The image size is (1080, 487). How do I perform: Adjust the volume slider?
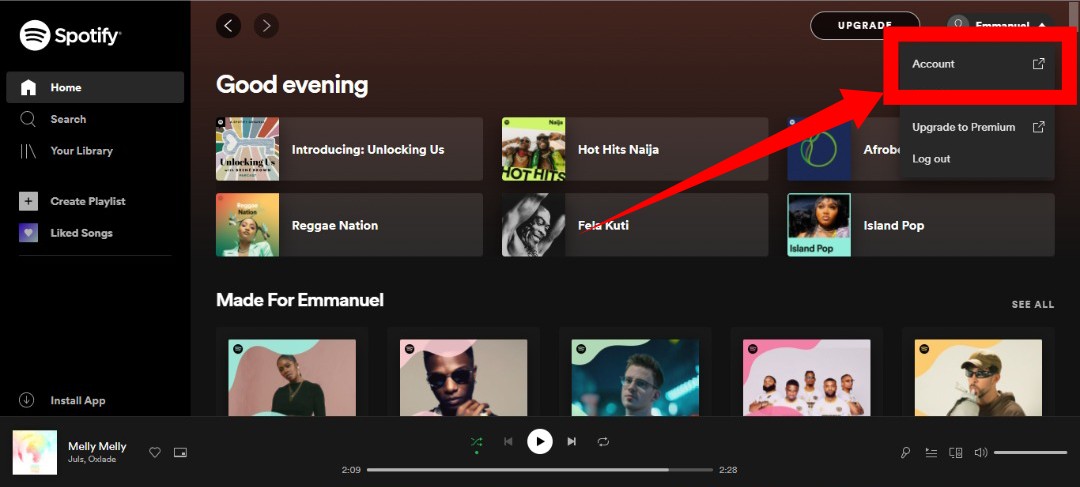point(1030,453)
